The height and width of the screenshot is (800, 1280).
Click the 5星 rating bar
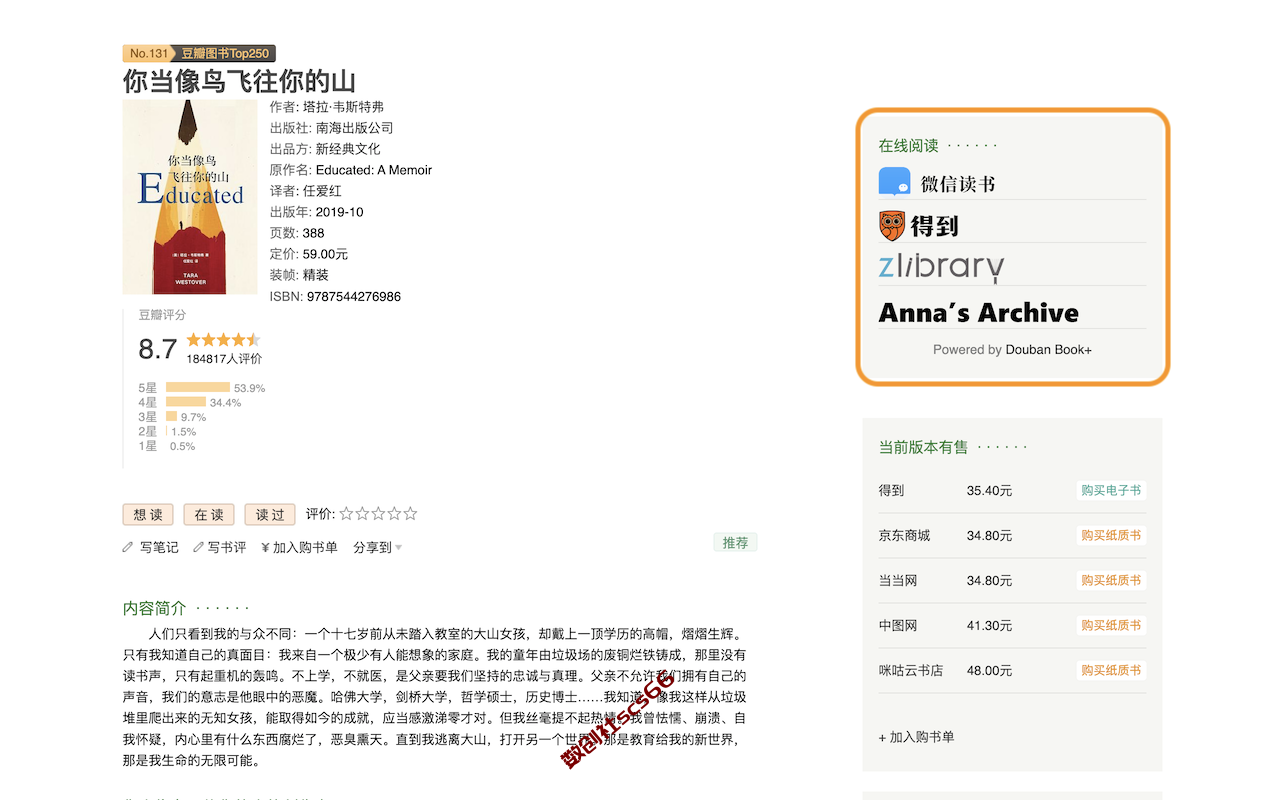[x=198, y=387]
